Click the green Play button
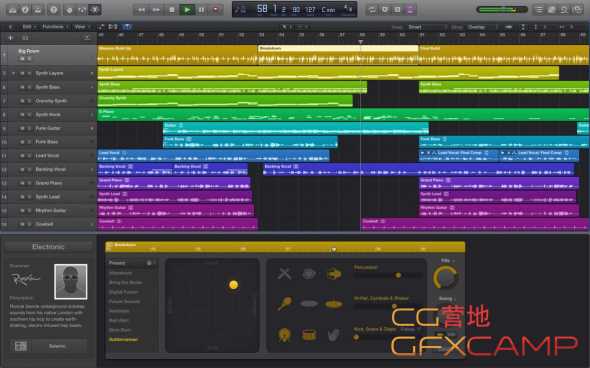The width and height of the screenshot is (590, 368). click(x=187, y=10)
